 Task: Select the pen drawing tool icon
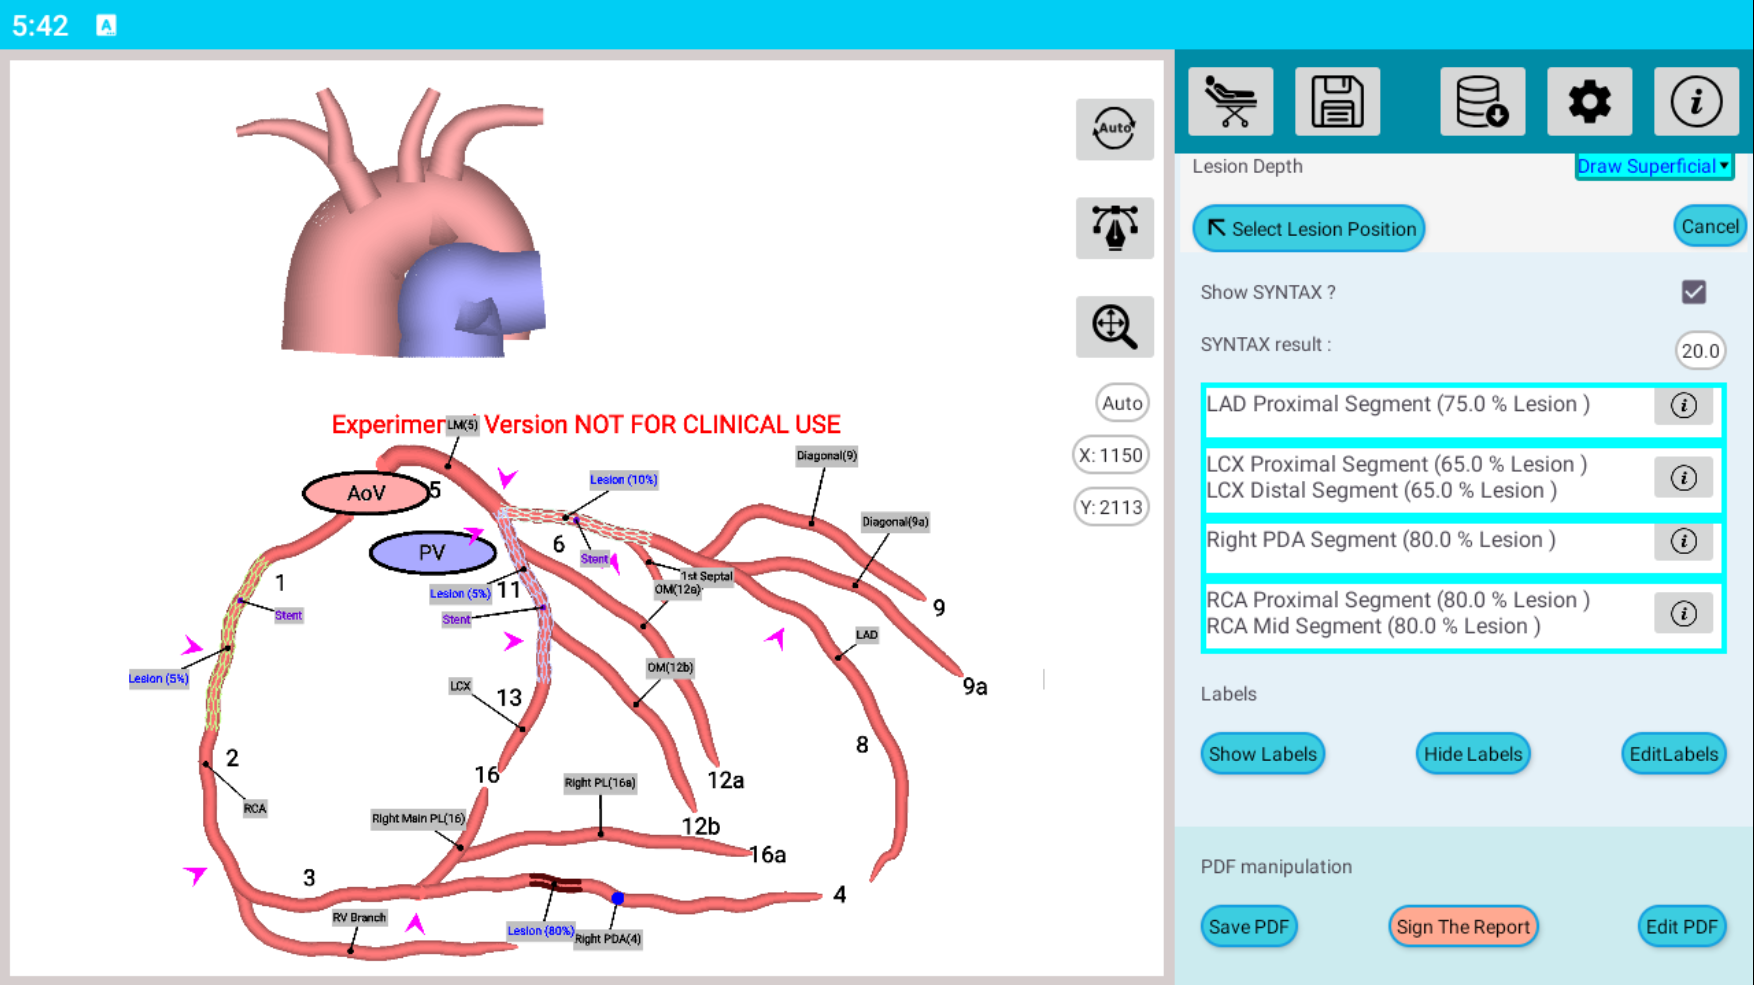coord(1114,228)
